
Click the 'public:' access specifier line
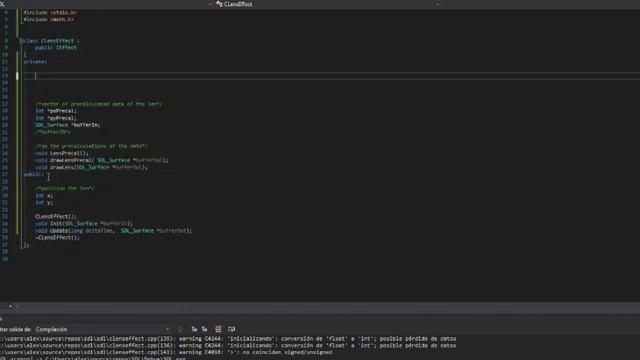pos(33,175)
